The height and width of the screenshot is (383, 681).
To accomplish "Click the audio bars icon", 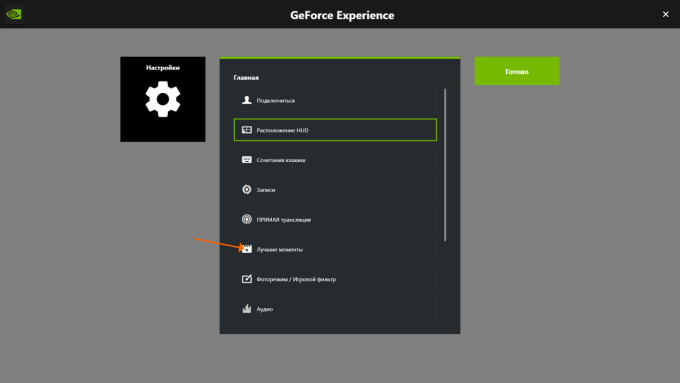I will pyautogui.click(x=247, y=309).
